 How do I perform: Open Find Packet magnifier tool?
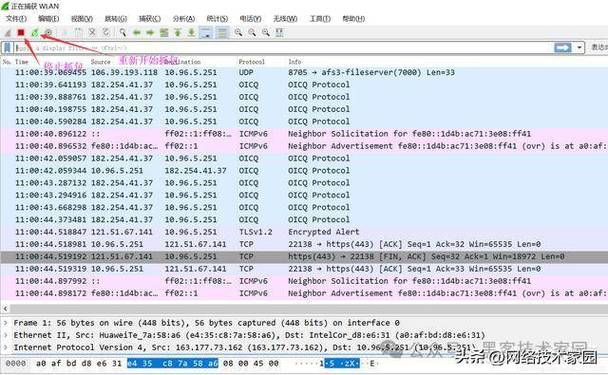click(x=123, y=33)
